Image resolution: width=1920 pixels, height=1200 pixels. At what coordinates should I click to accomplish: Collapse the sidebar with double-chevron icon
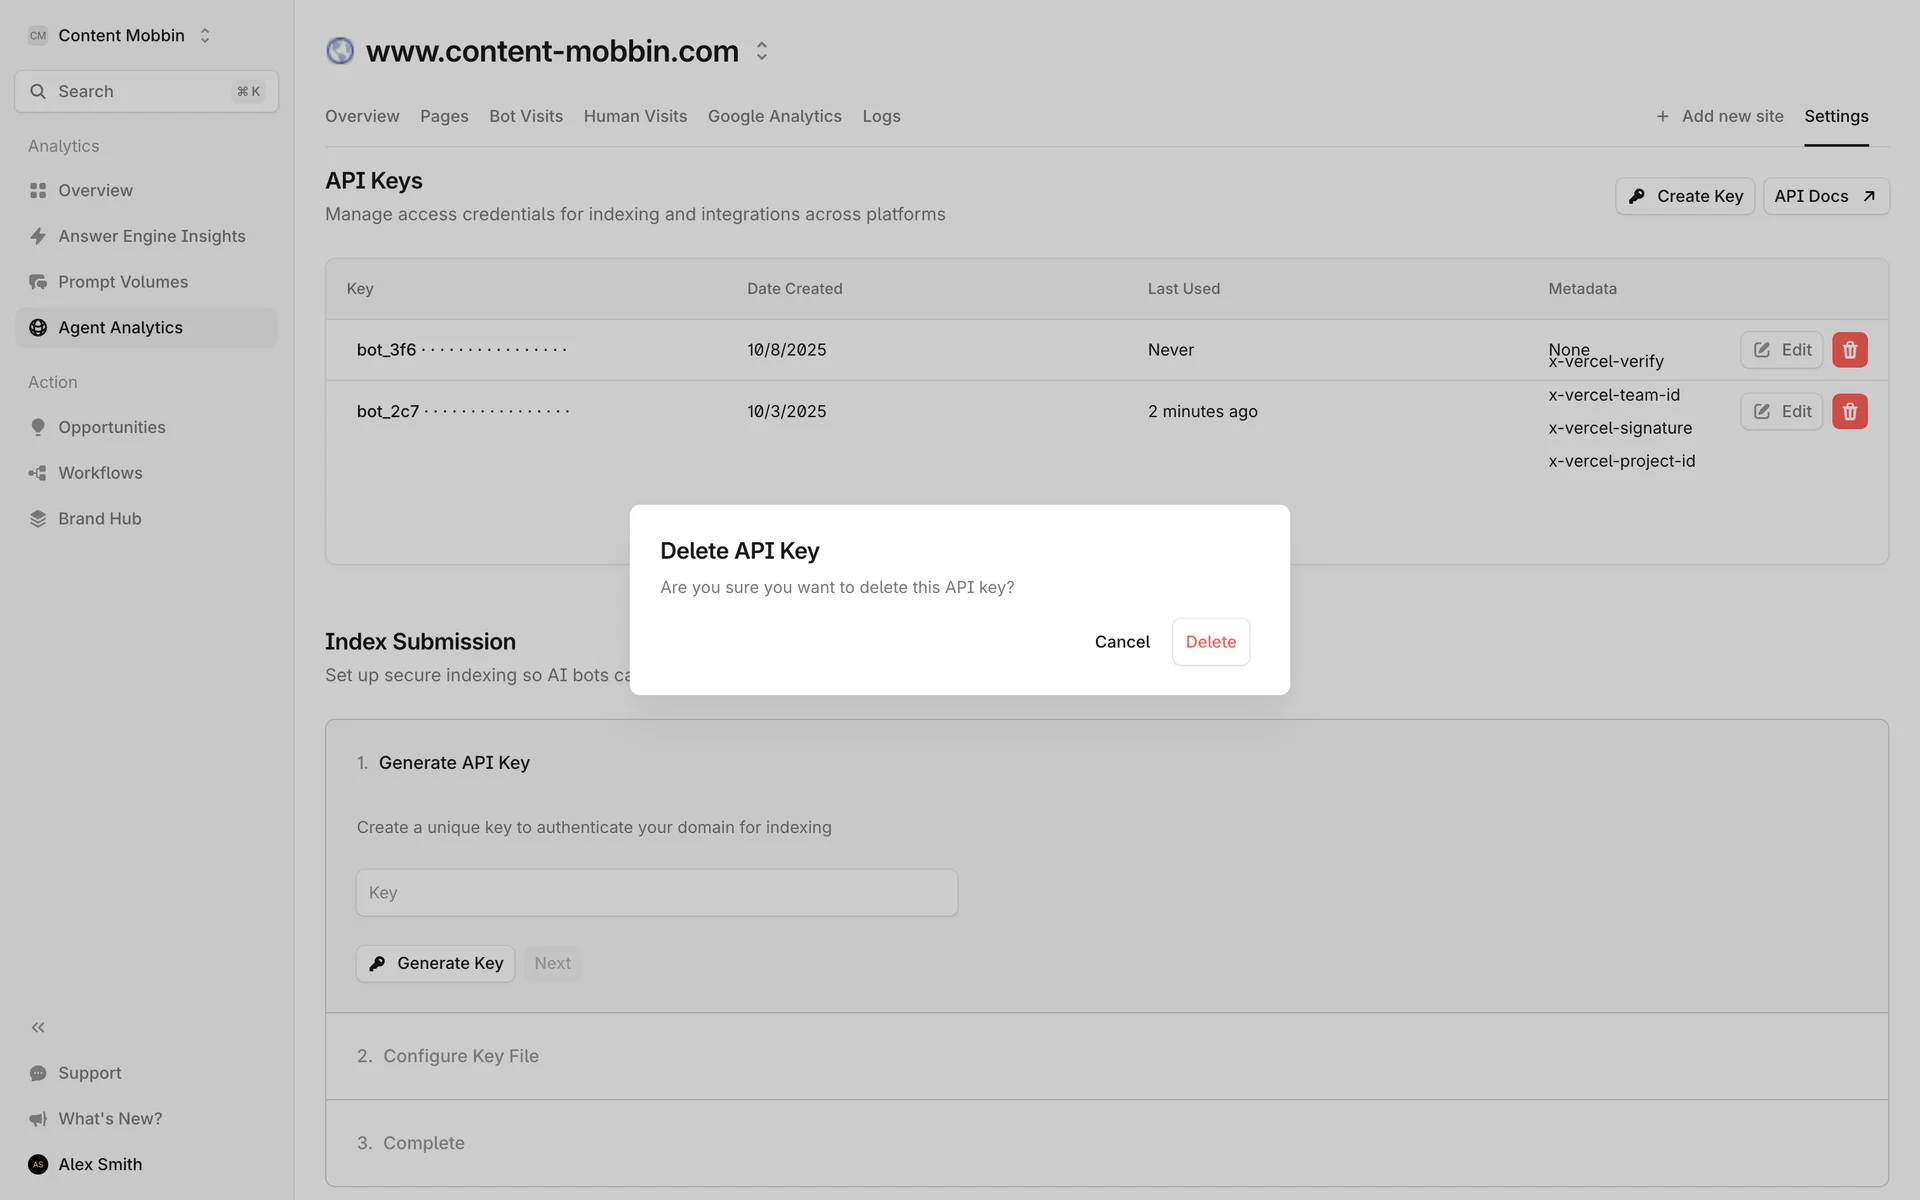pos(38,1027)
